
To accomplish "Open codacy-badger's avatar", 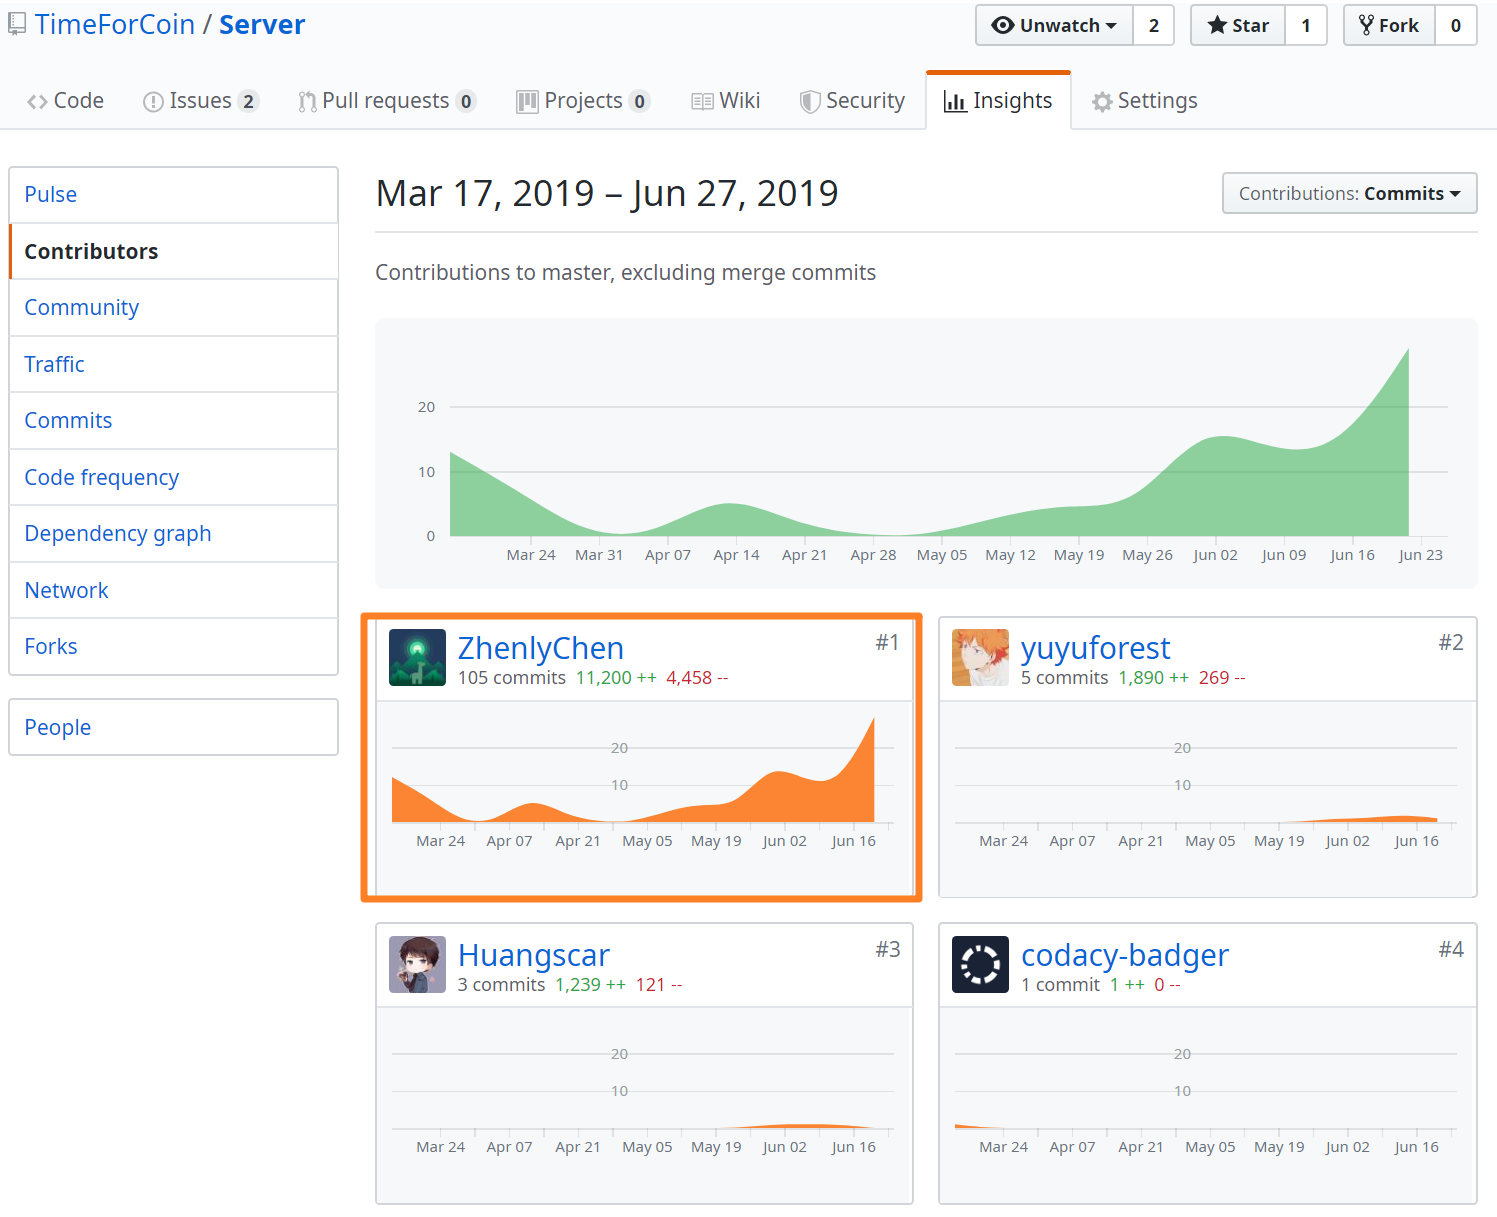I will (980, 964).
